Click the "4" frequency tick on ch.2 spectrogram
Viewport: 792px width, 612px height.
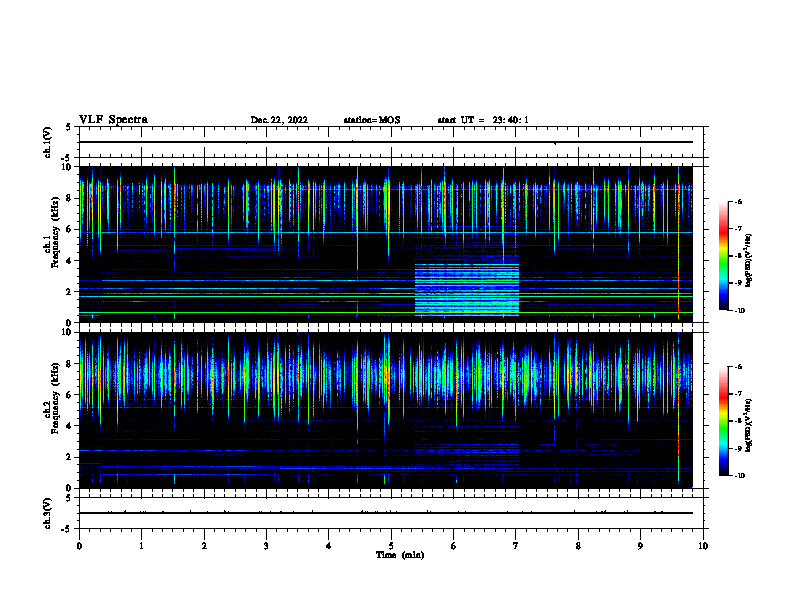70,426
